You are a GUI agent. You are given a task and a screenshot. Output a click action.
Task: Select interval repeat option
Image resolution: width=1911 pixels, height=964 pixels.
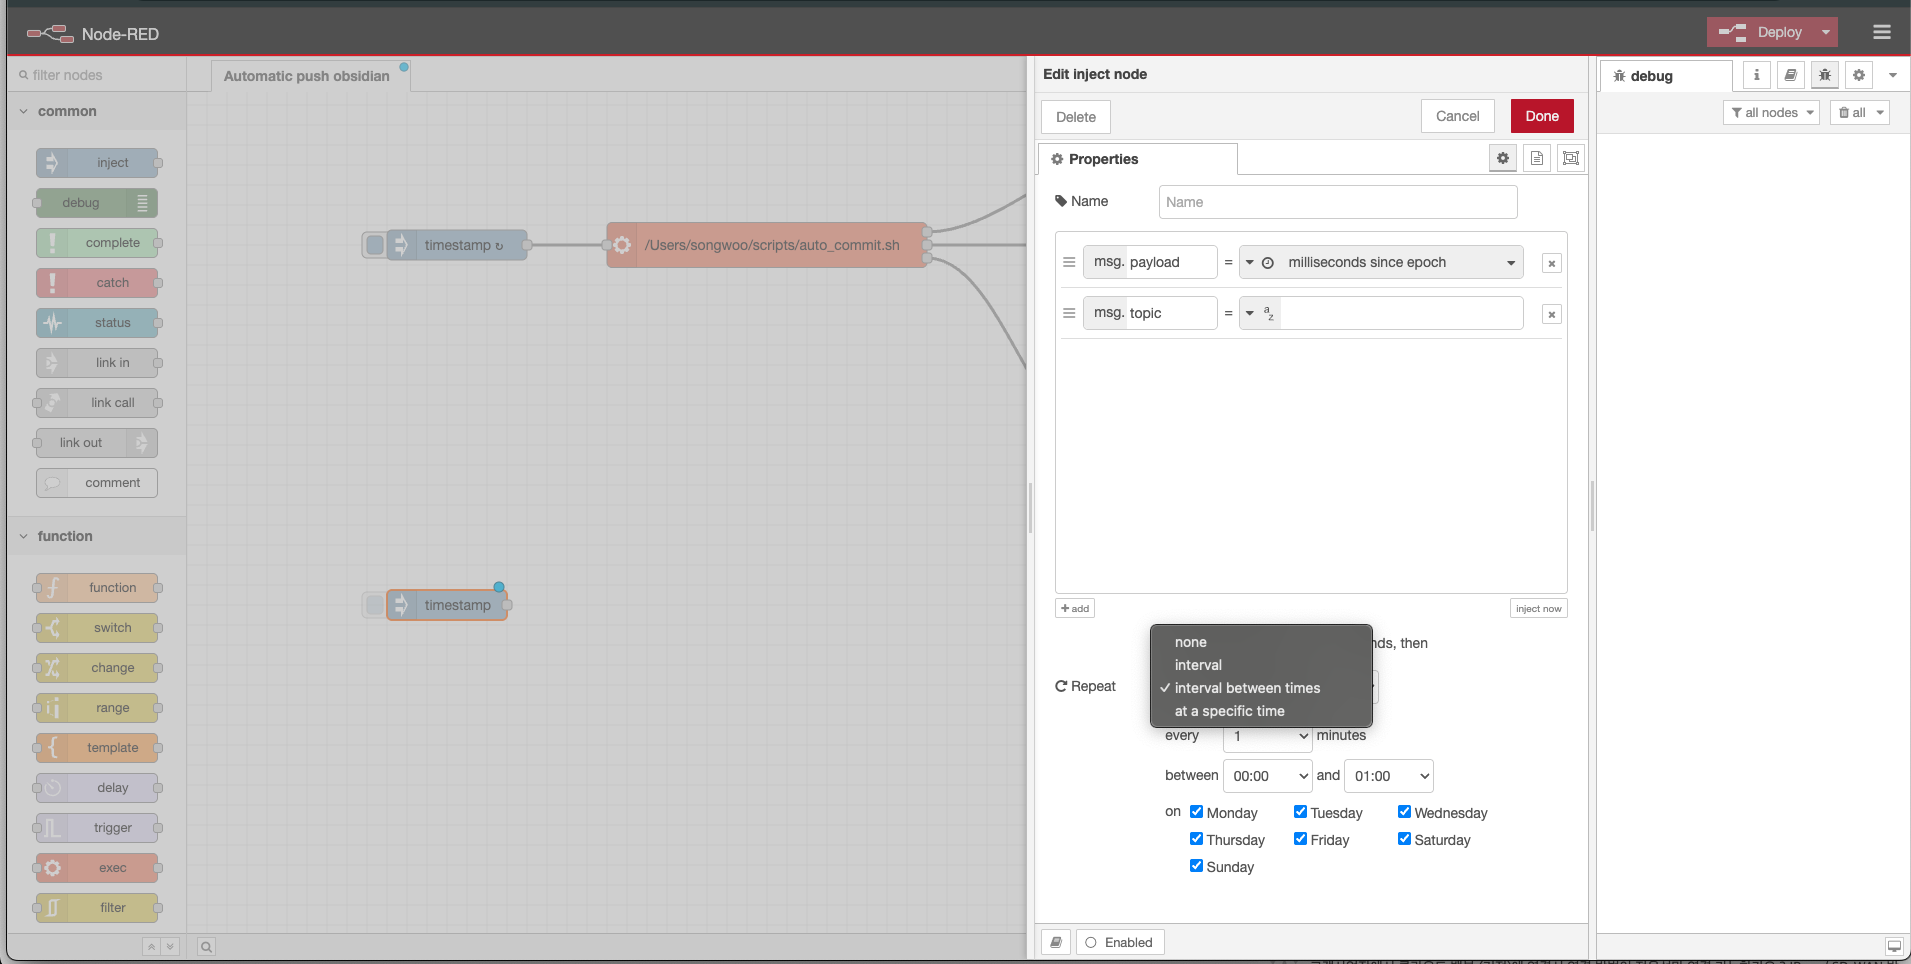point(1261,665)
